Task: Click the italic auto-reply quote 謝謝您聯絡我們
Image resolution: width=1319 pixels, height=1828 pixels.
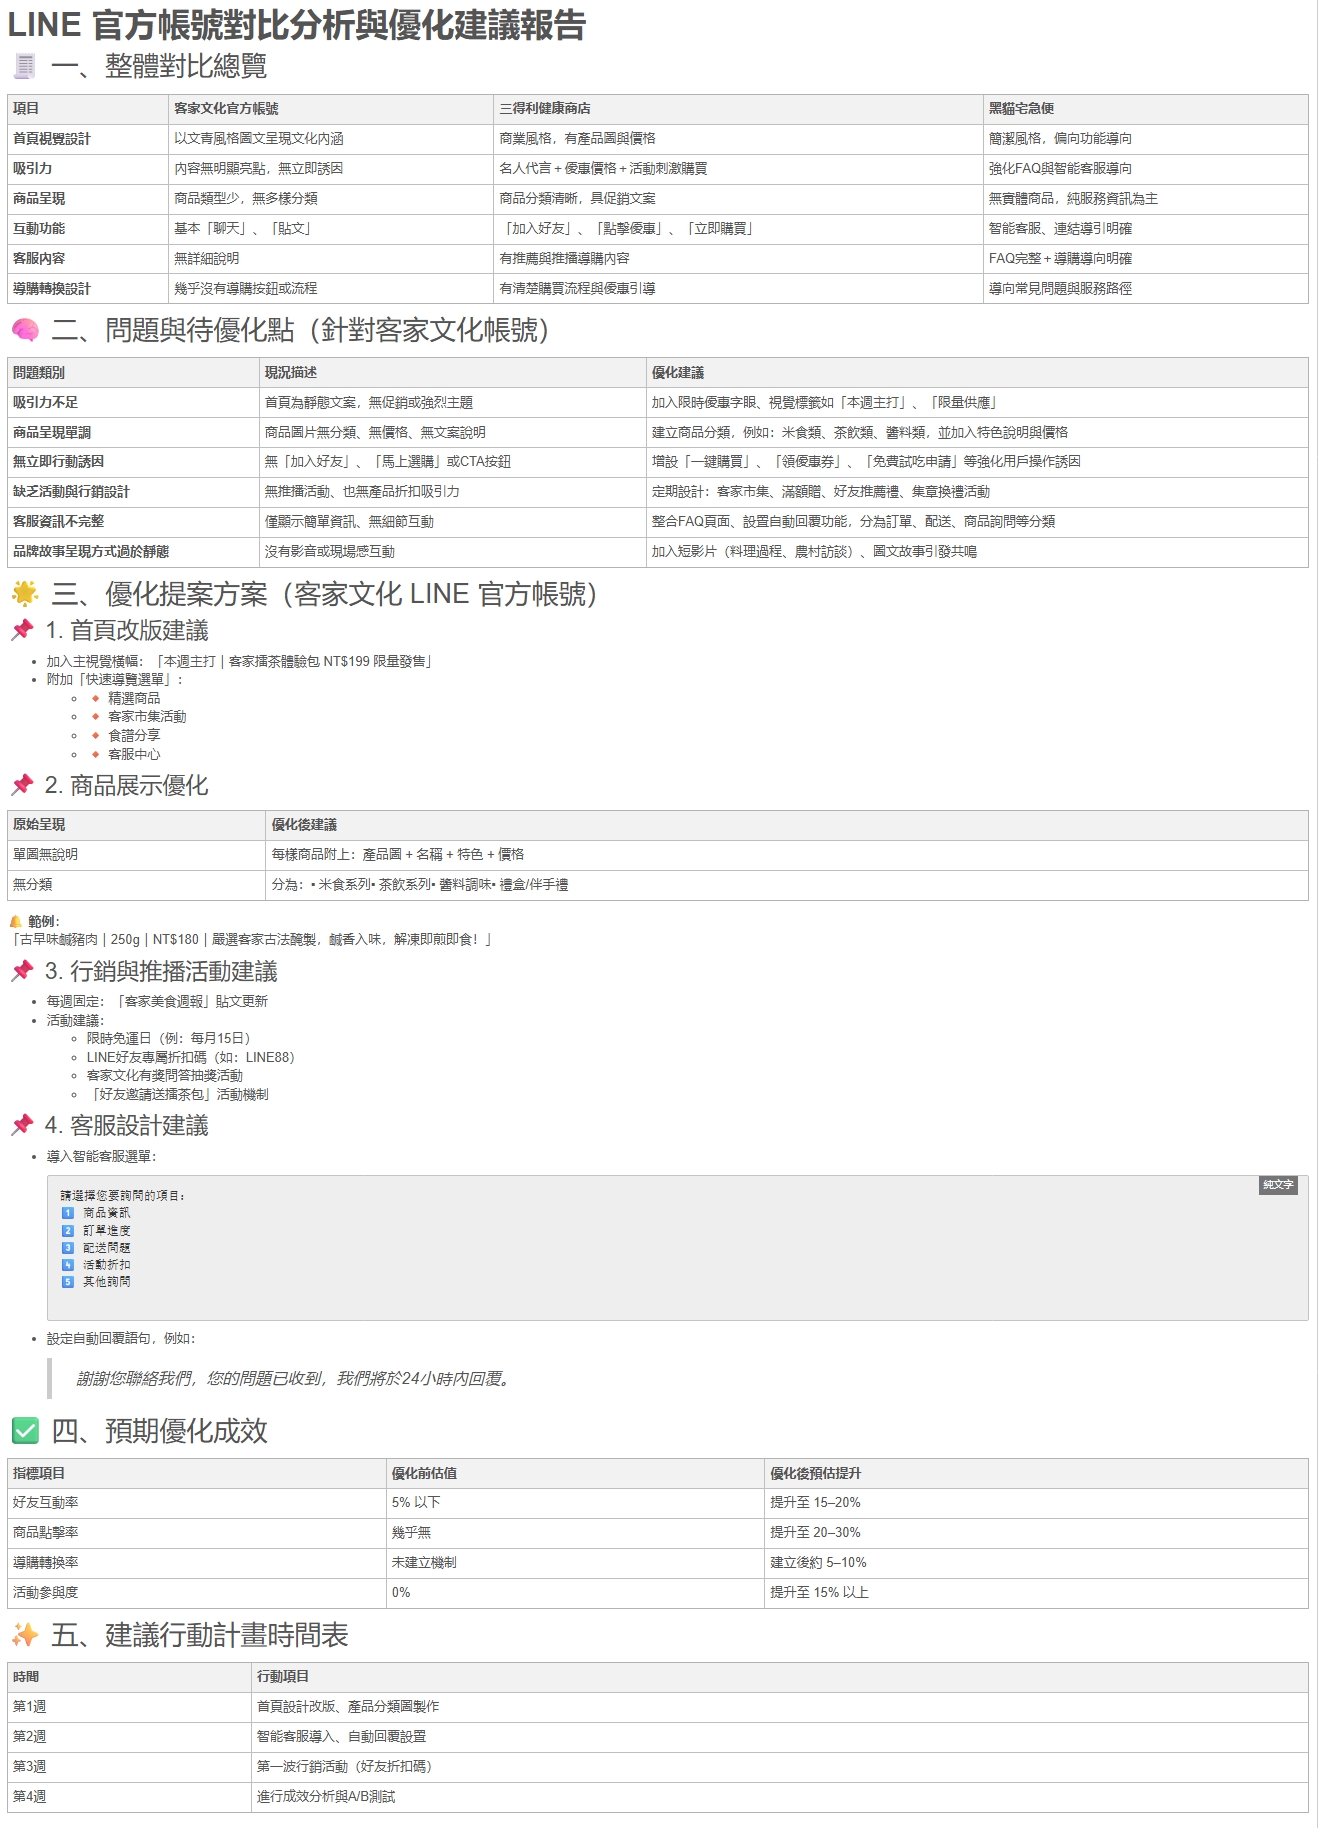Action: click(x=295, y=1379)
